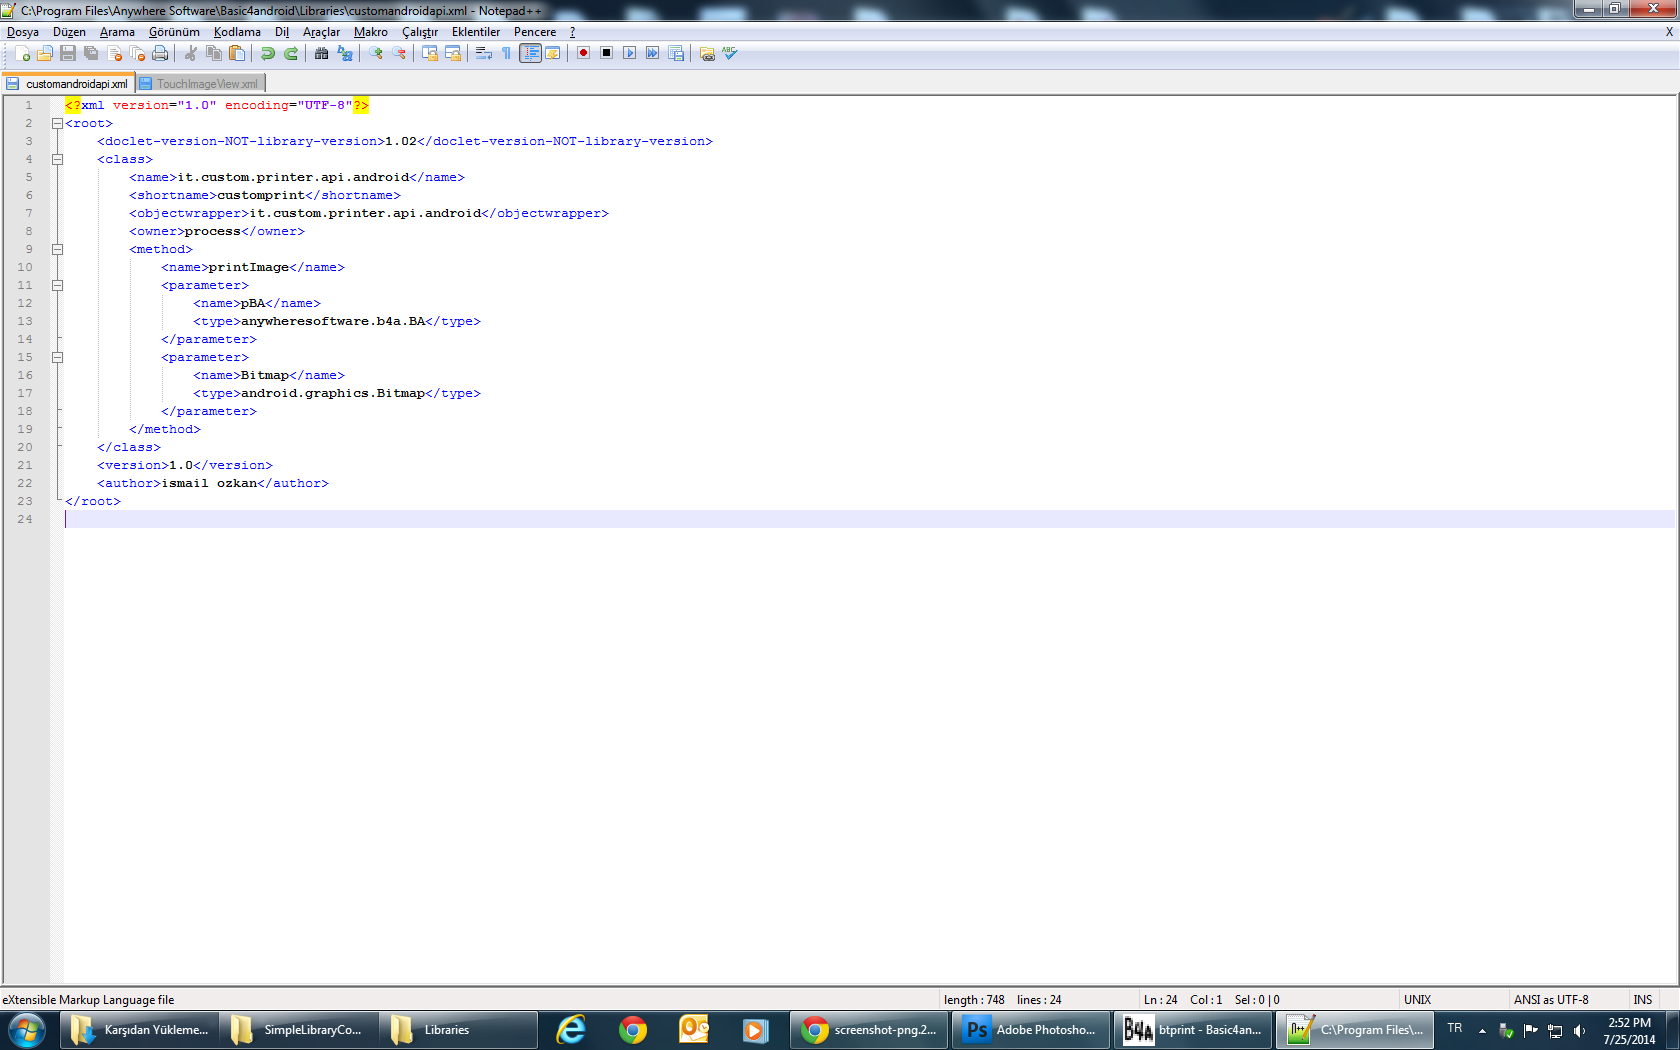Toggle show all characters pilcrow icon
This screenshot has height=1050, width=1680.
click(506, 53)
